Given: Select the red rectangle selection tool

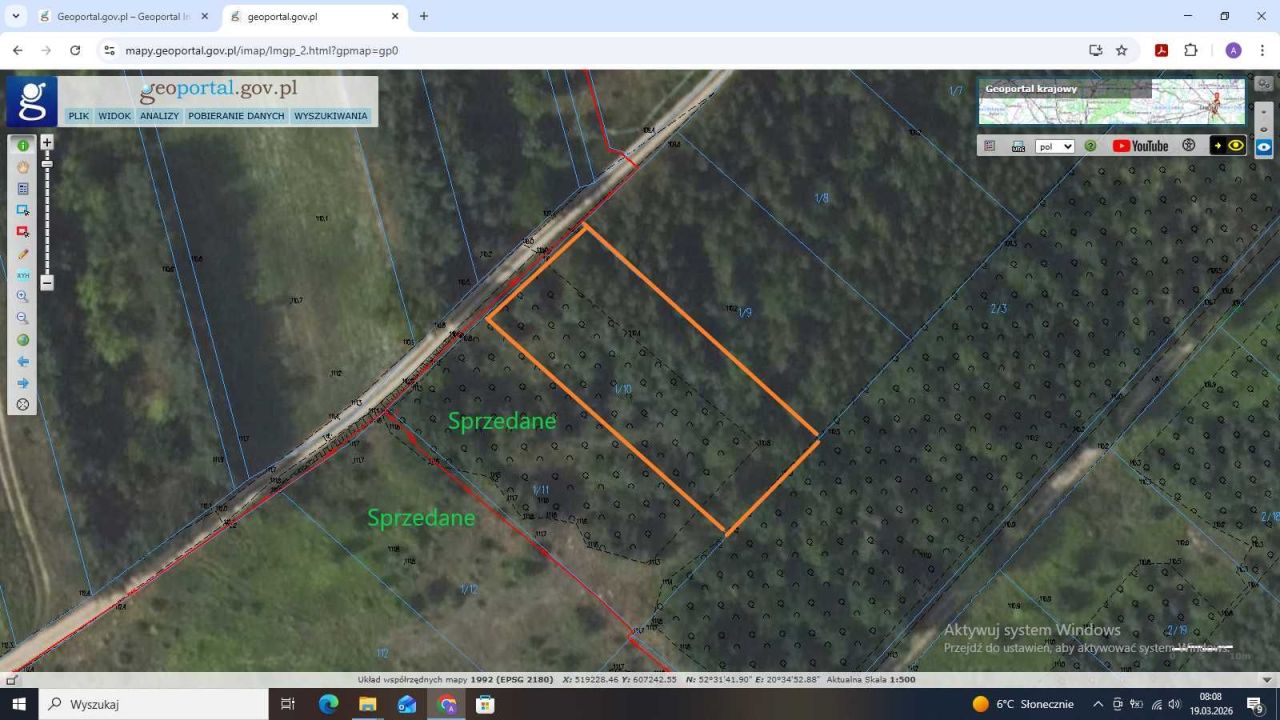Looking at the screenshot, I should click(23, 232).
